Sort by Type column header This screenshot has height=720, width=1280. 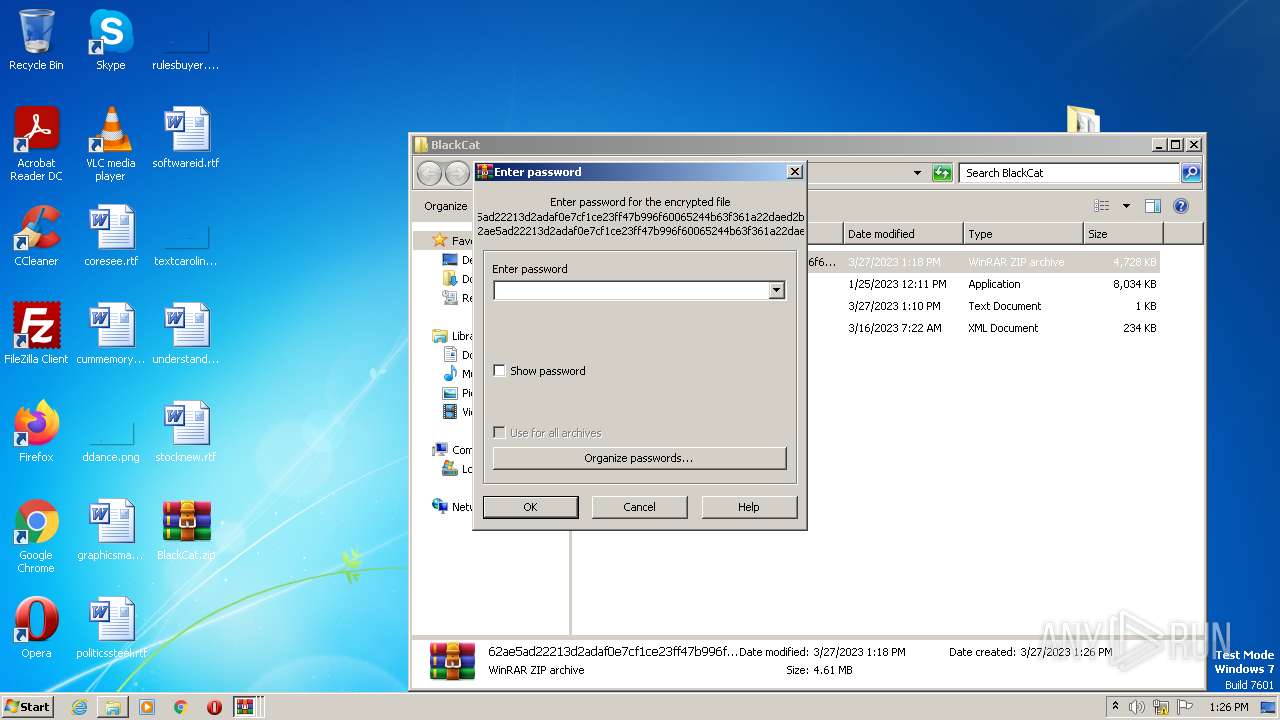[1023, 234]
